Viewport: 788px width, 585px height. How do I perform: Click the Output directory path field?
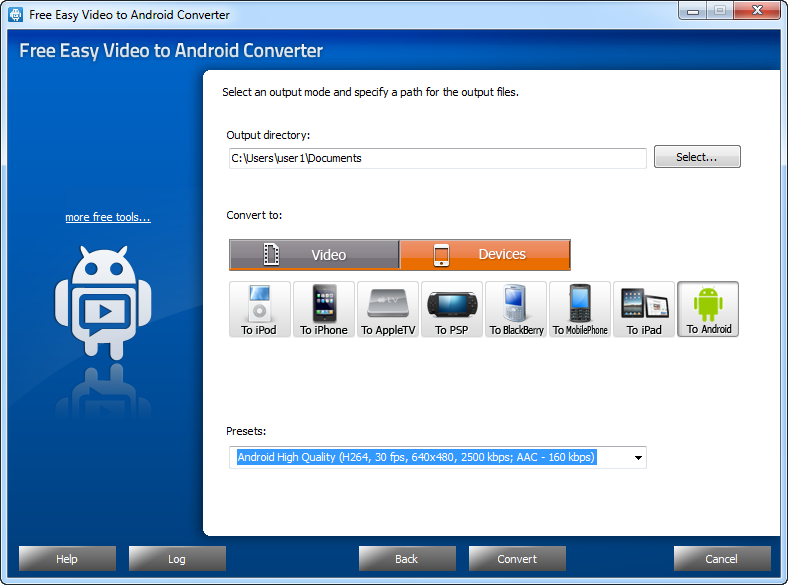[438, 158]
